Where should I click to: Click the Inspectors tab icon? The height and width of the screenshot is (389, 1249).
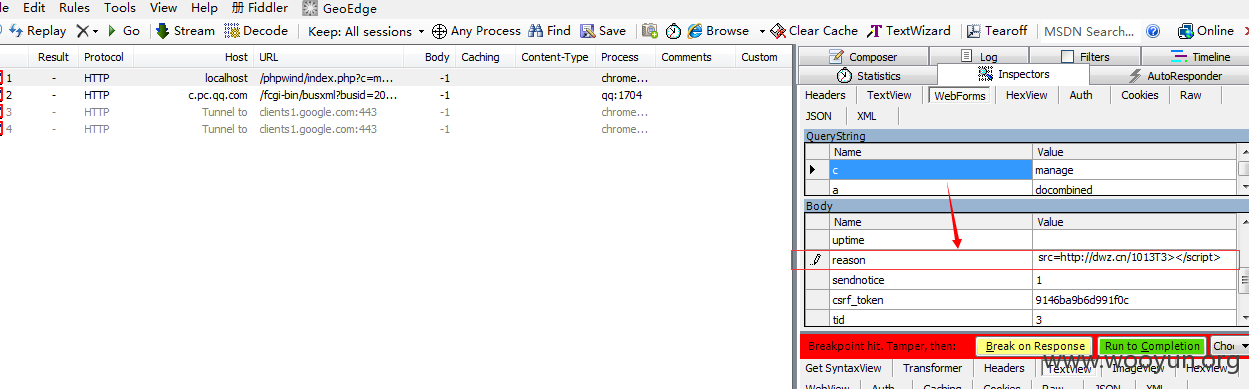pos(986,74)
